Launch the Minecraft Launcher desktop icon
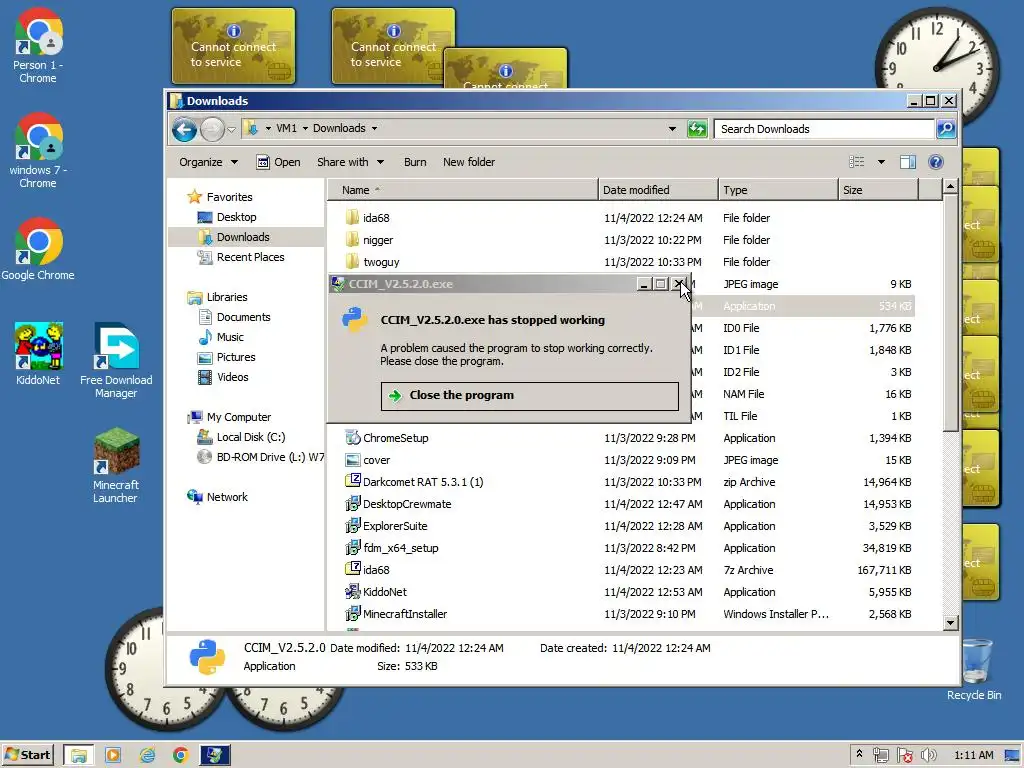Image resolution: width=1024 pixels, height=768 pixels. pos(116,465)
